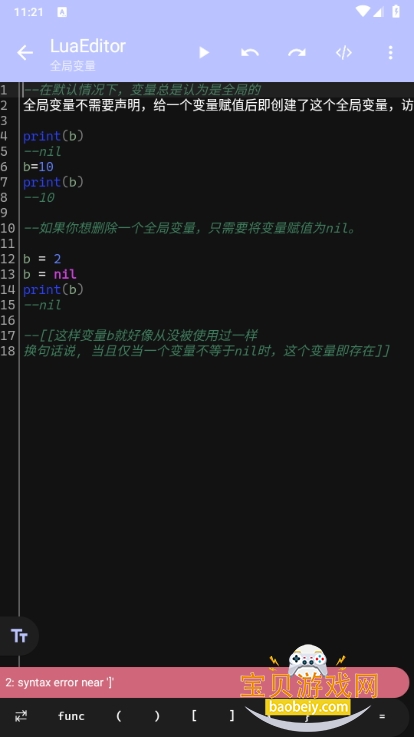
Task: Select line number 17 in gutter
Action: [x=8, y=336]
